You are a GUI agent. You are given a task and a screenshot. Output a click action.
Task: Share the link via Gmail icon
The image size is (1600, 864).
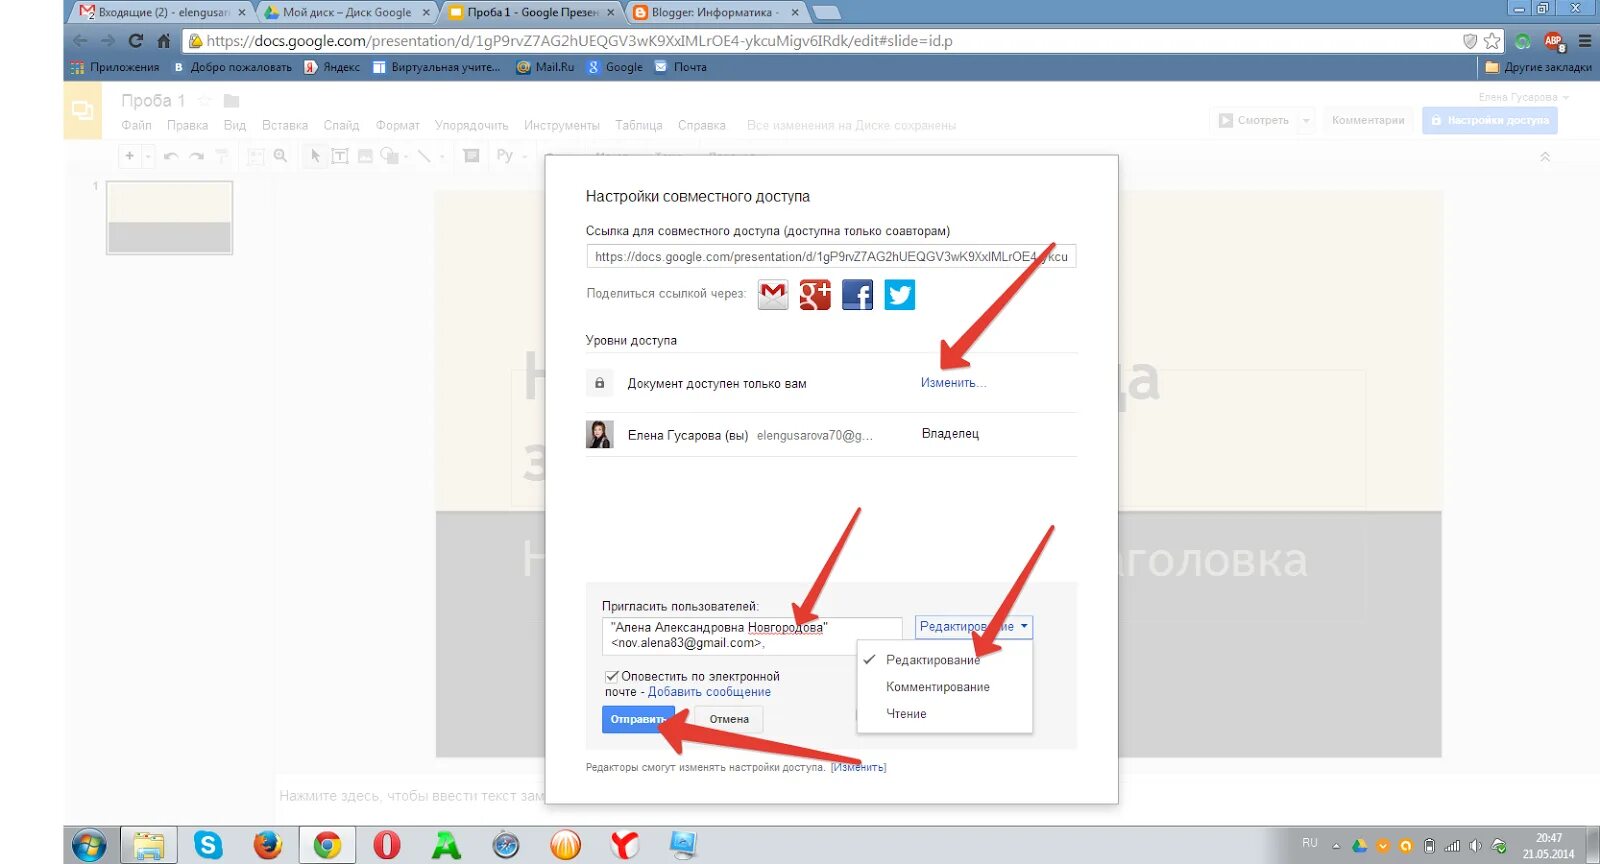click(x=773, y=295)
